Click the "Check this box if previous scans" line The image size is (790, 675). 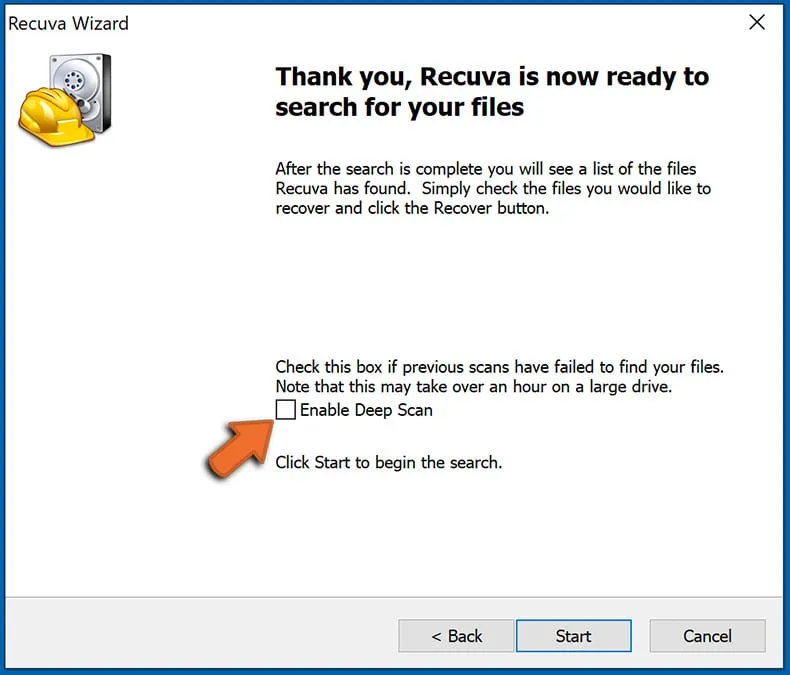(x=499, y=367)
